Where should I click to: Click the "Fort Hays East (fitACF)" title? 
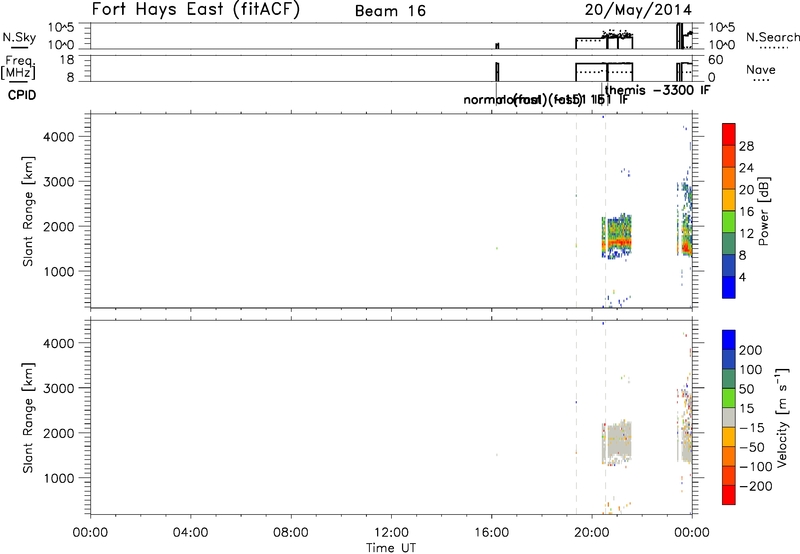(x=196, y=10)
